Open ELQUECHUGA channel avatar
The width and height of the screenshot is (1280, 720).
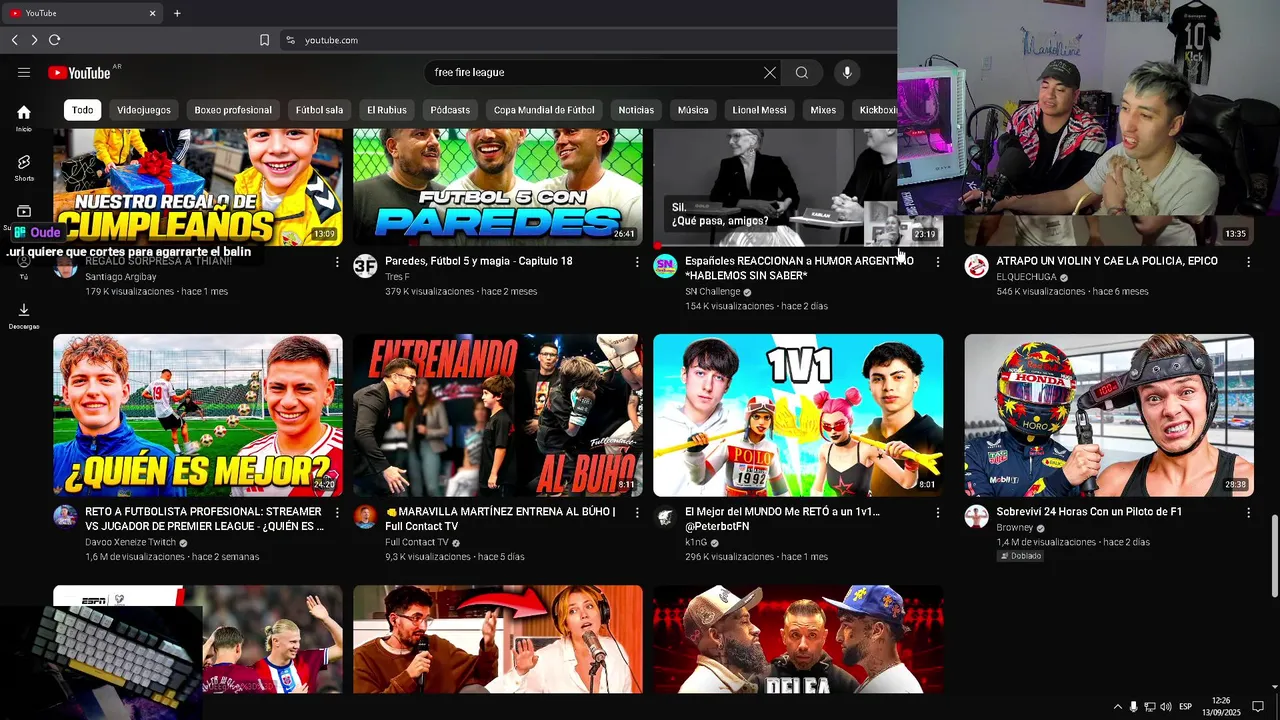click(977, 266)
